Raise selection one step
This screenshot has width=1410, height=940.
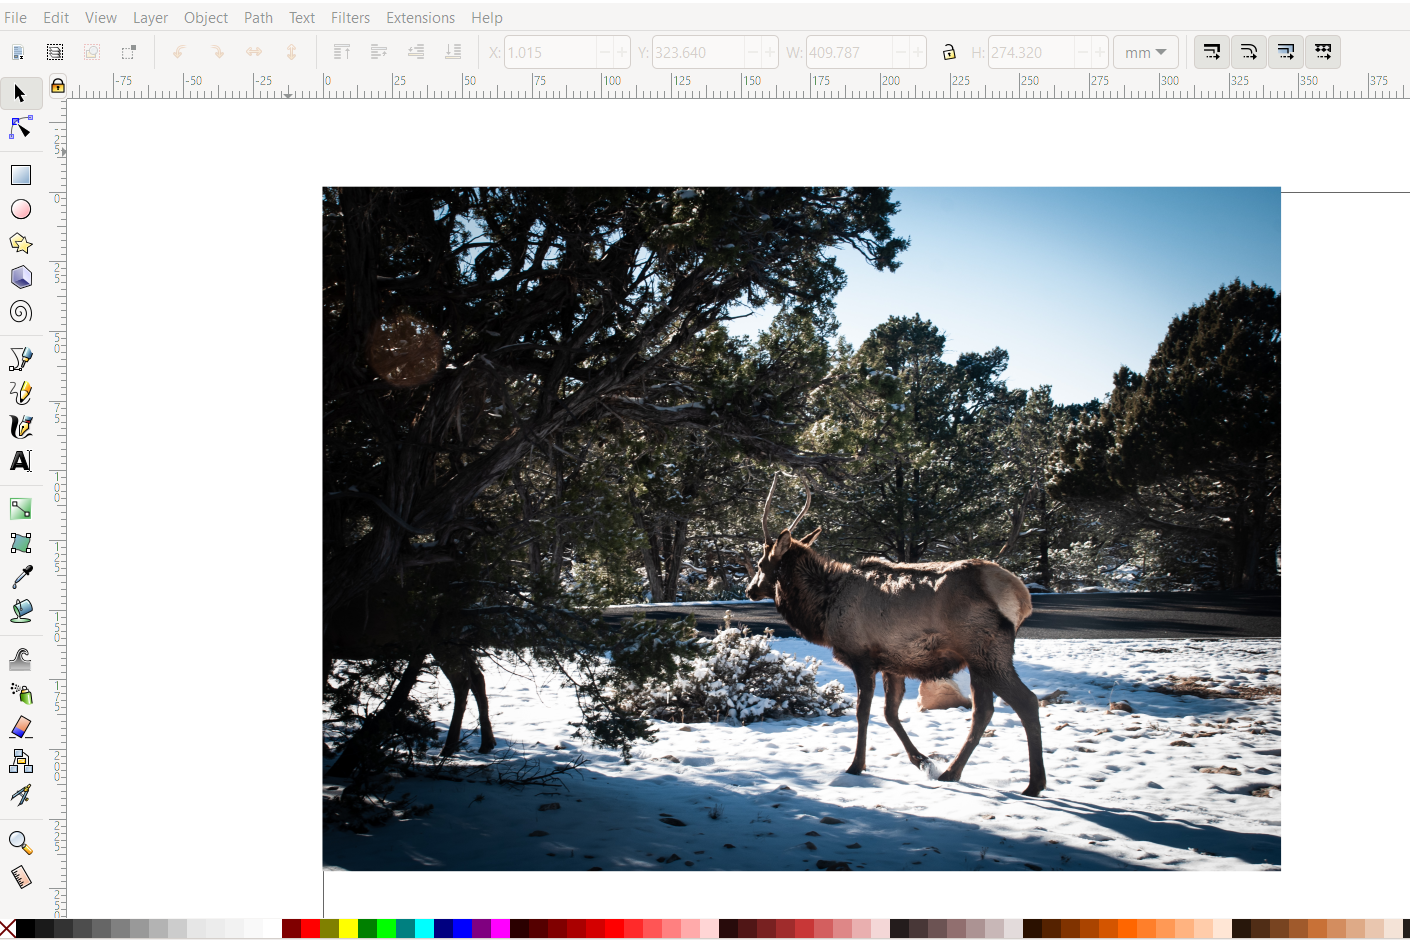click(379, 52)
